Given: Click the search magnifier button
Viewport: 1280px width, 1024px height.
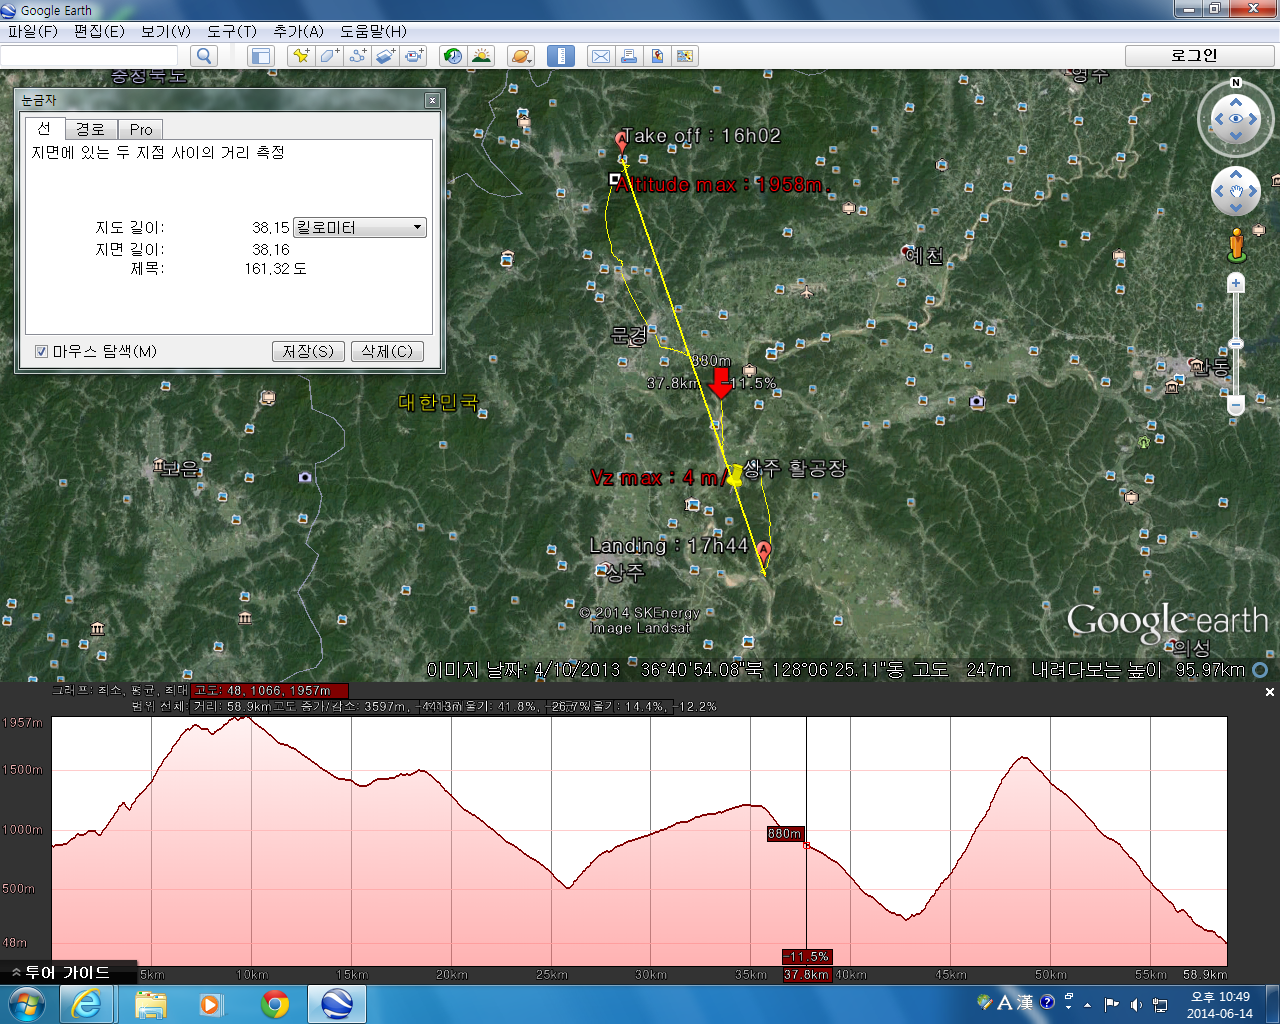Looking at the screenshot, I should pyautogui.click(x=204, y=56).
